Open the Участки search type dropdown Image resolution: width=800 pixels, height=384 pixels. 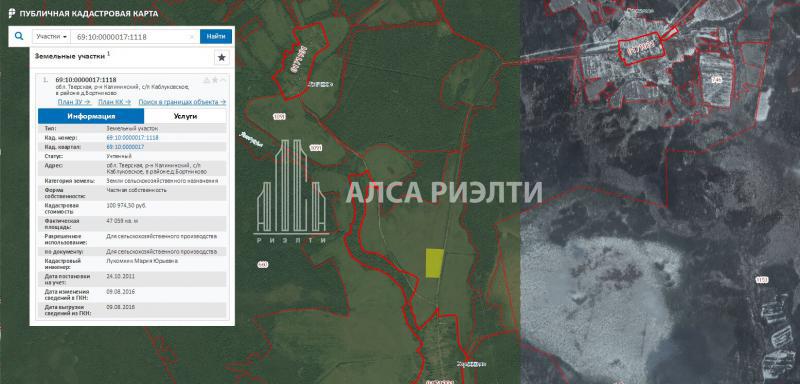[52, 37]
